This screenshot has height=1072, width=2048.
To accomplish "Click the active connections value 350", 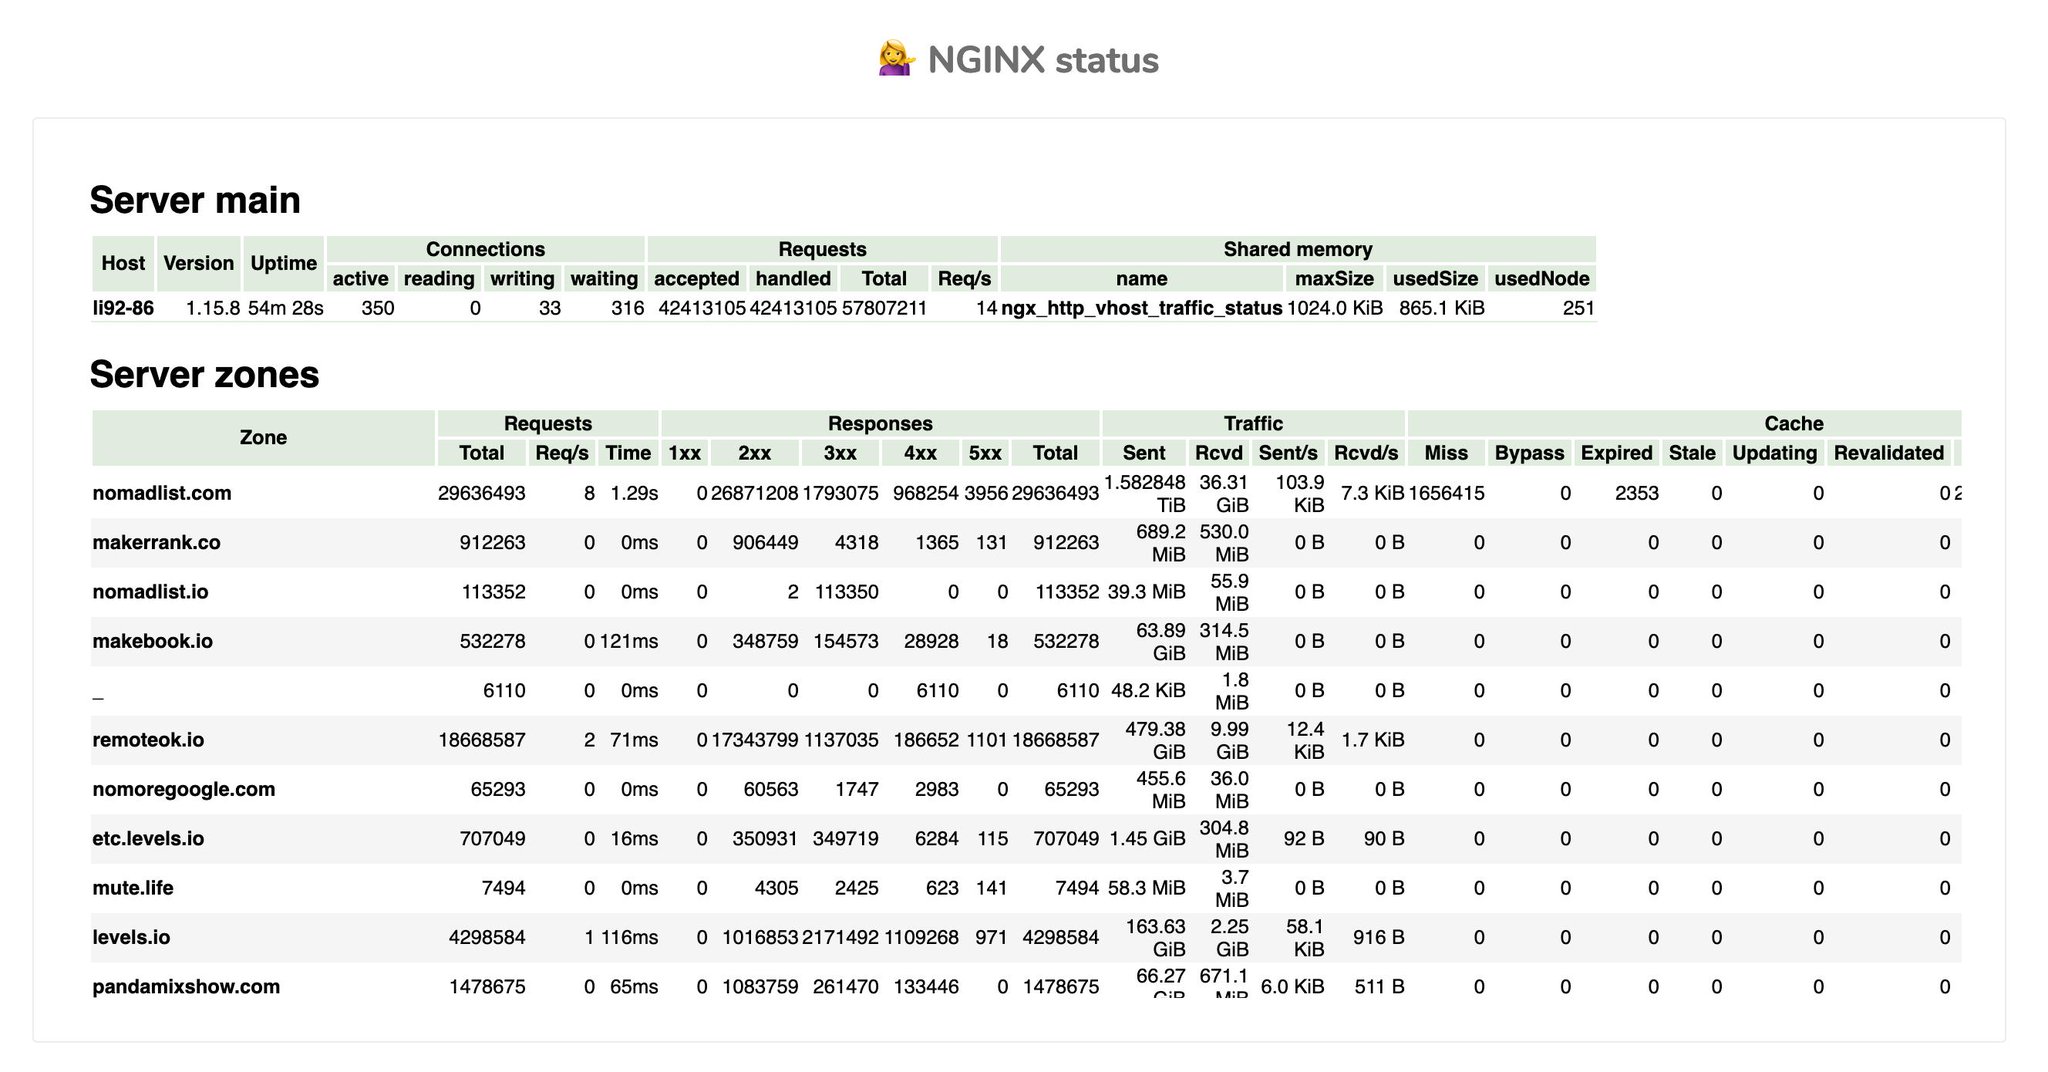I will click(x=377, y=308).
